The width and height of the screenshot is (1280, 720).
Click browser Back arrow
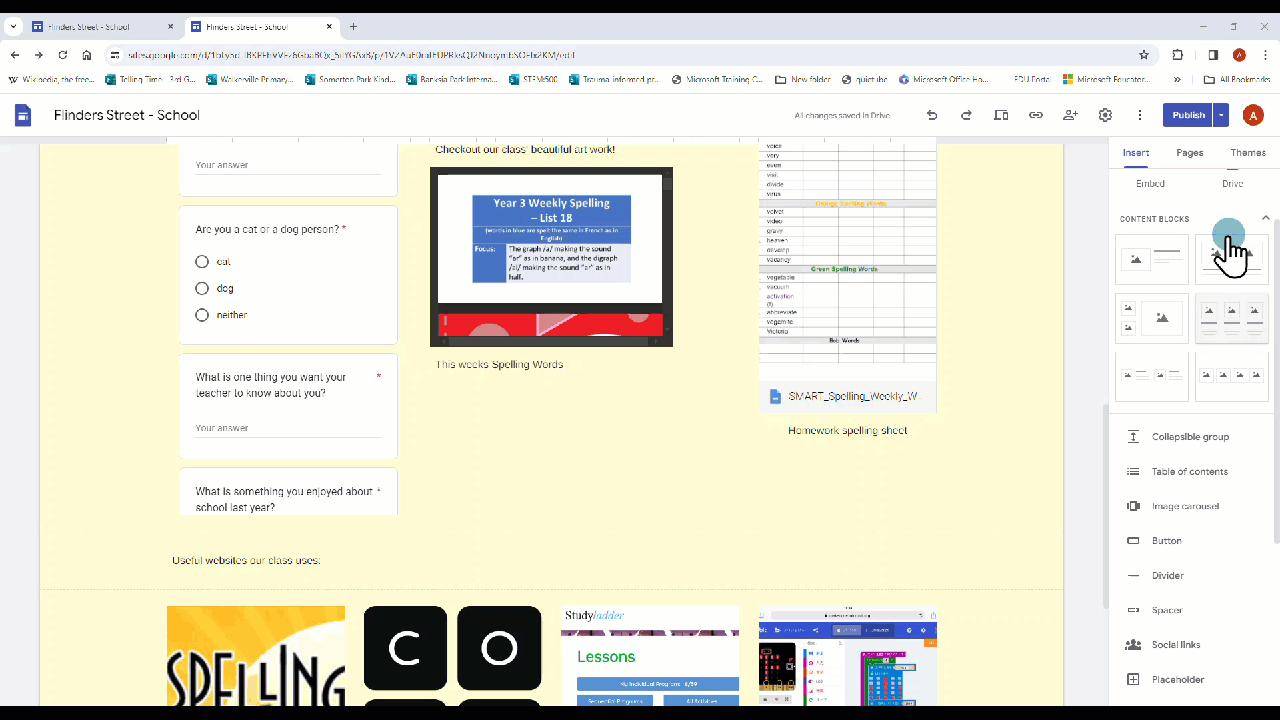(15, 55)
